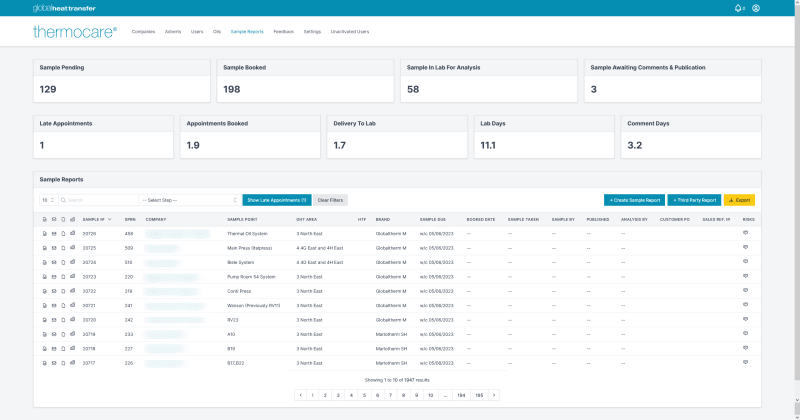Open the Select Step dropdown
This screenshot has height=420, width=800.
pos(189,200)
